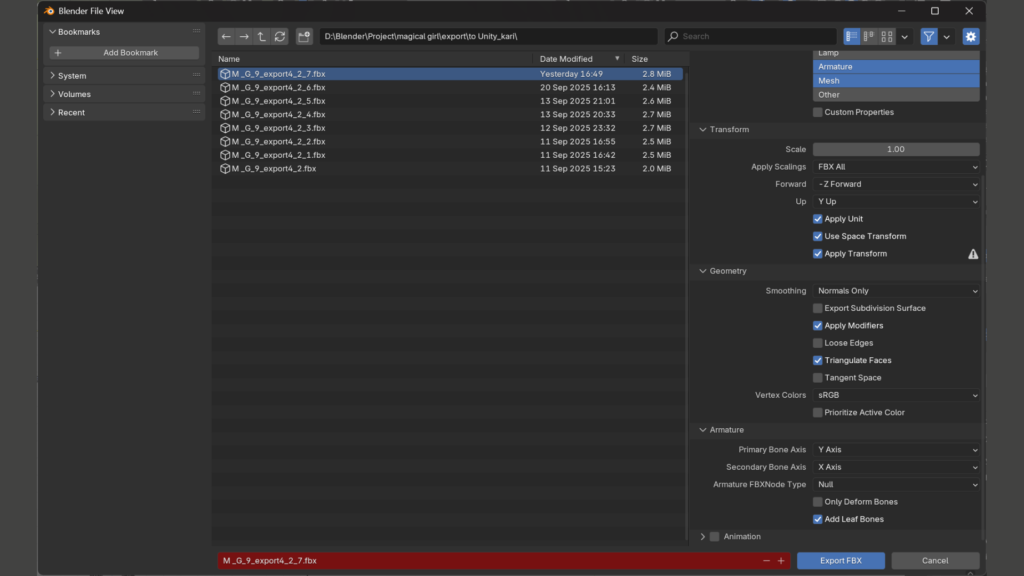Open the Apply Scalings dropdown
Viewport: 1024px width, 576px height.
(896, 167)
